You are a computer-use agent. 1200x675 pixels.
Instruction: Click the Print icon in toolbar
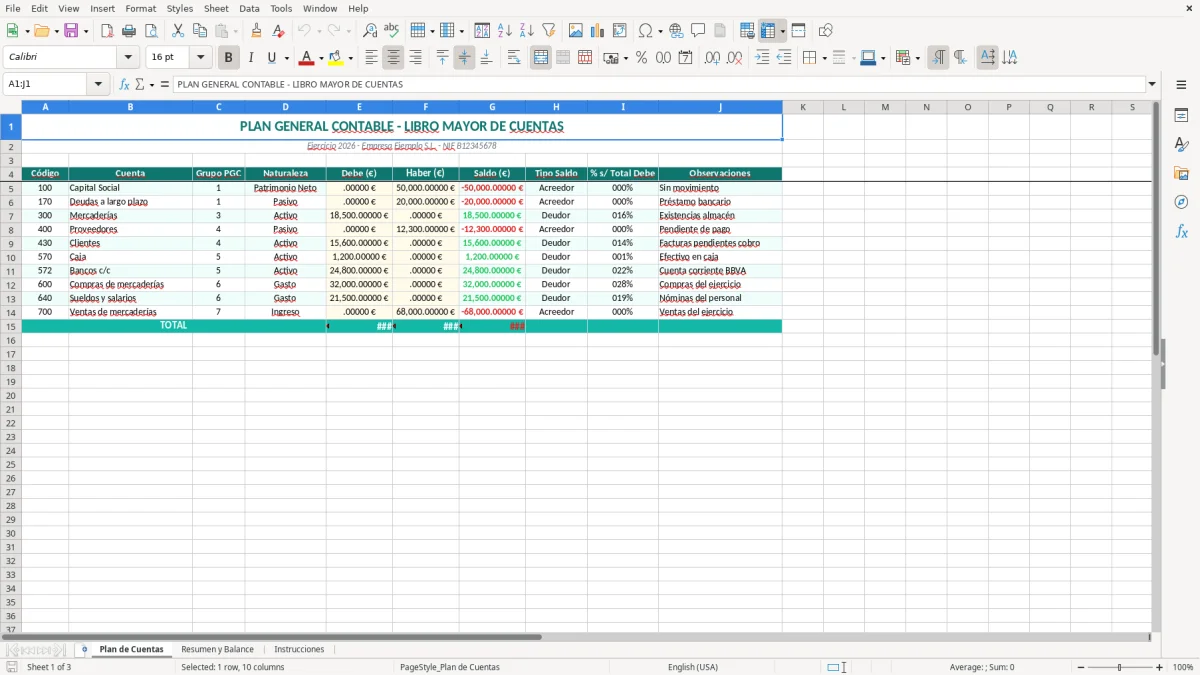[x=129, y=31]
